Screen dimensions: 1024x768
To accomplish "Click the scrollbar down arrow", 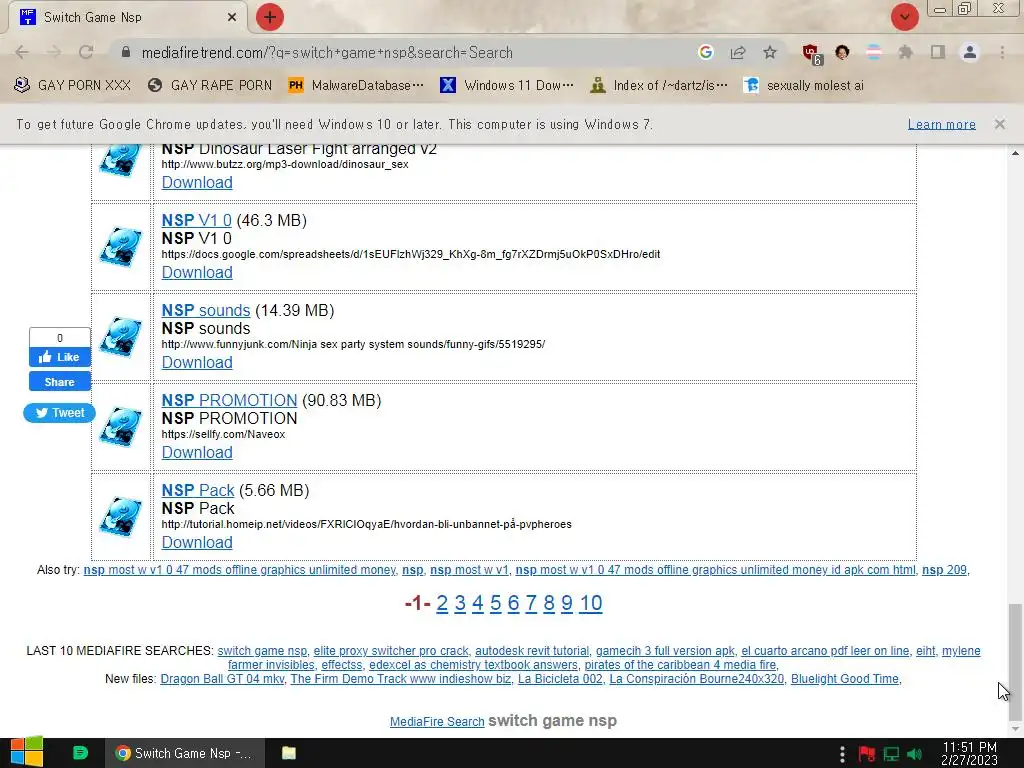I will click(x=1014, y=729).
